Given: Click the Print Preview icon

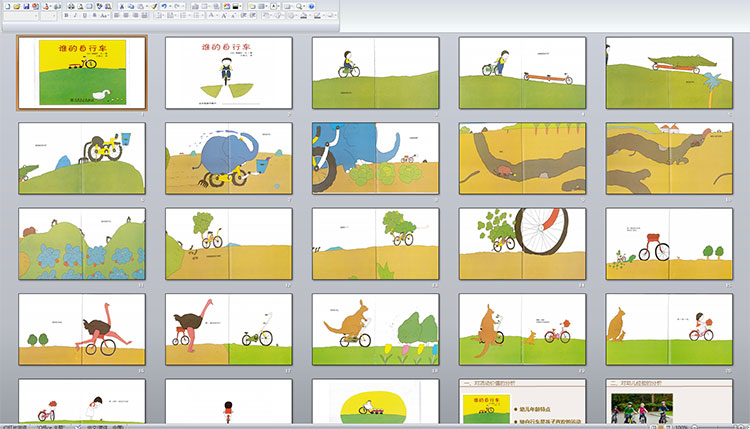Looking at the screenshot, I should pos(80,6).
